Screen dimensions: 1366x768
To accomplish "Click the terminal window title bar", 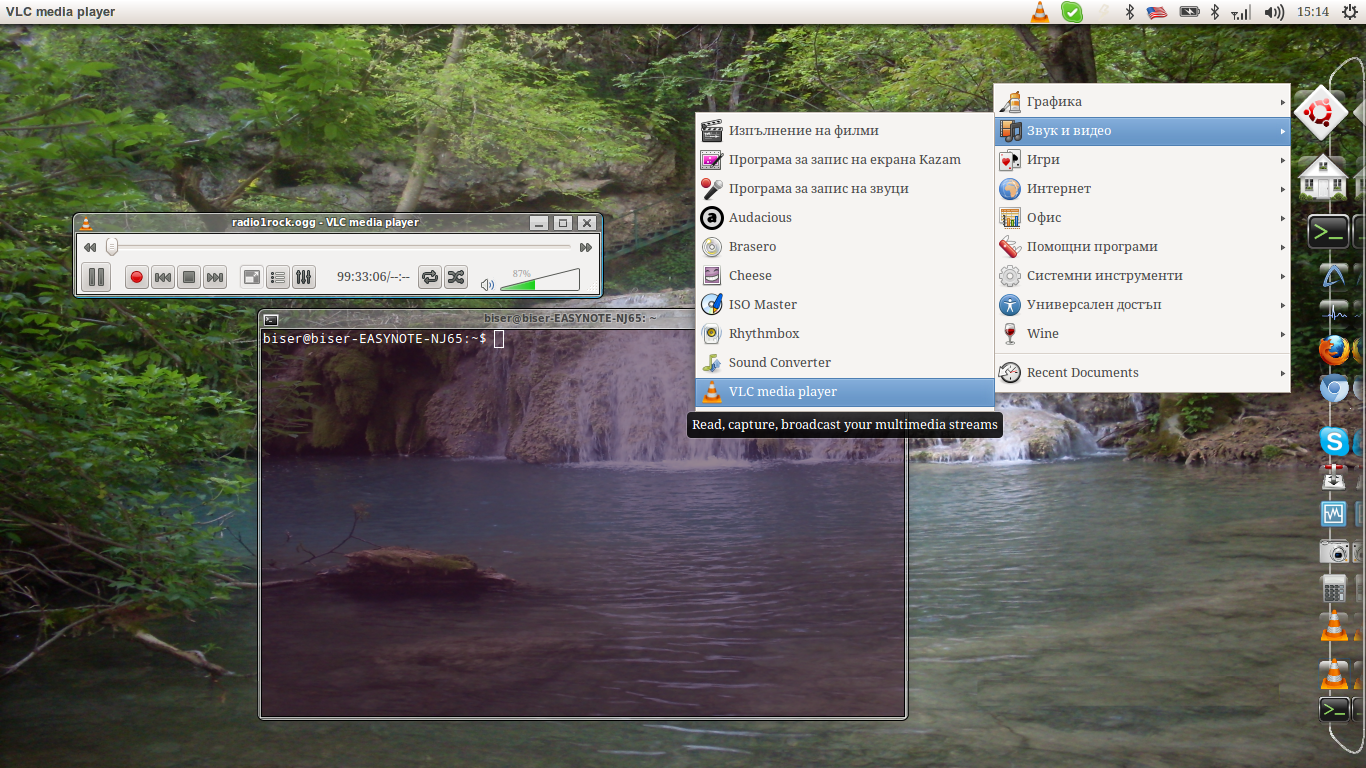I will coord(583,319).
